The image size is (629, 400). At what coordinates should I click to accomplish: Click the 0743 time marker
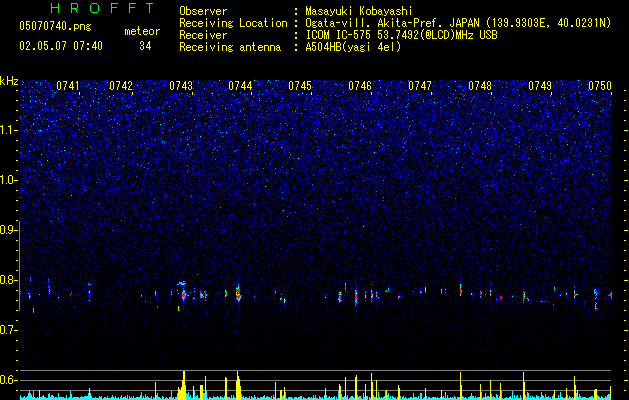click(181, 86)
